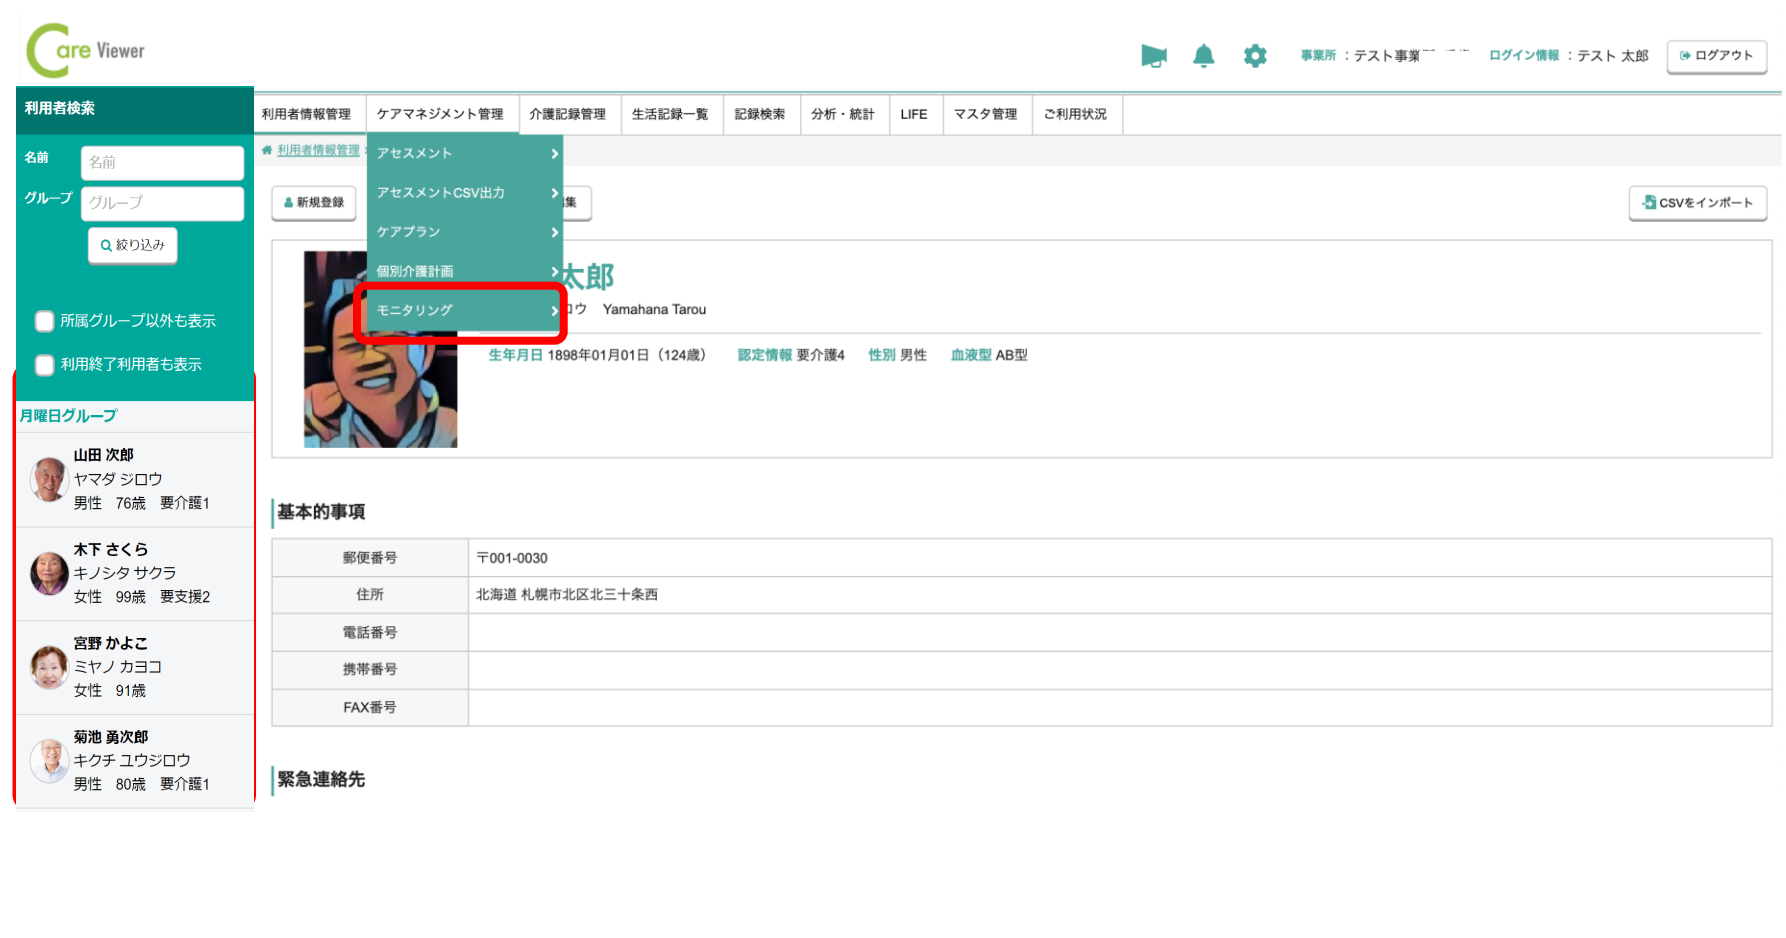Expand the アセスメント submenu
1786x938 pixels.
465,153
